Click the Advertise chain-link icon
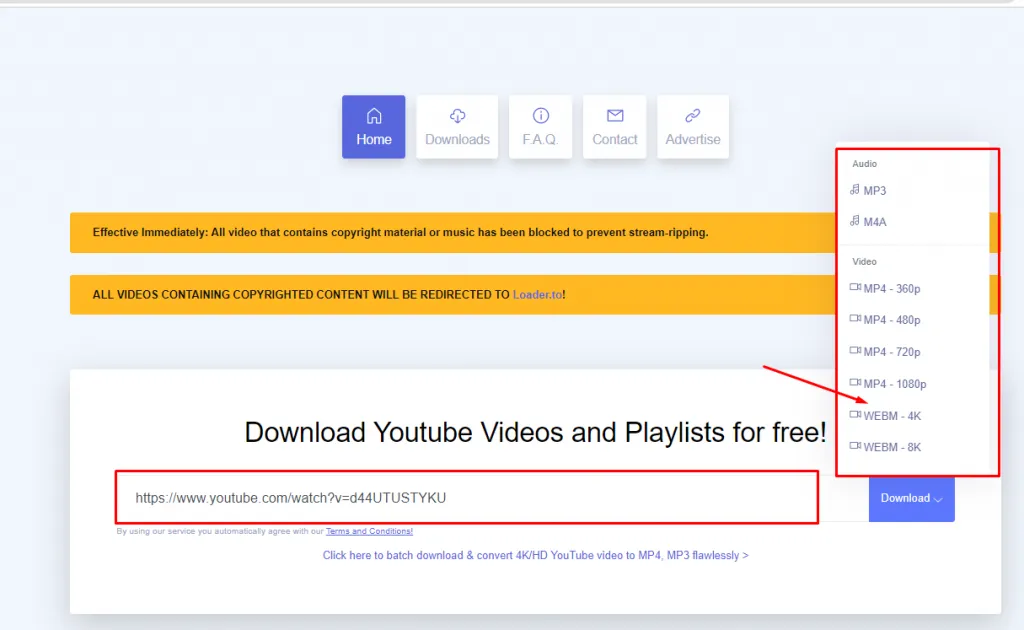This screenshot has height=630, width=1024. [693, 116]
